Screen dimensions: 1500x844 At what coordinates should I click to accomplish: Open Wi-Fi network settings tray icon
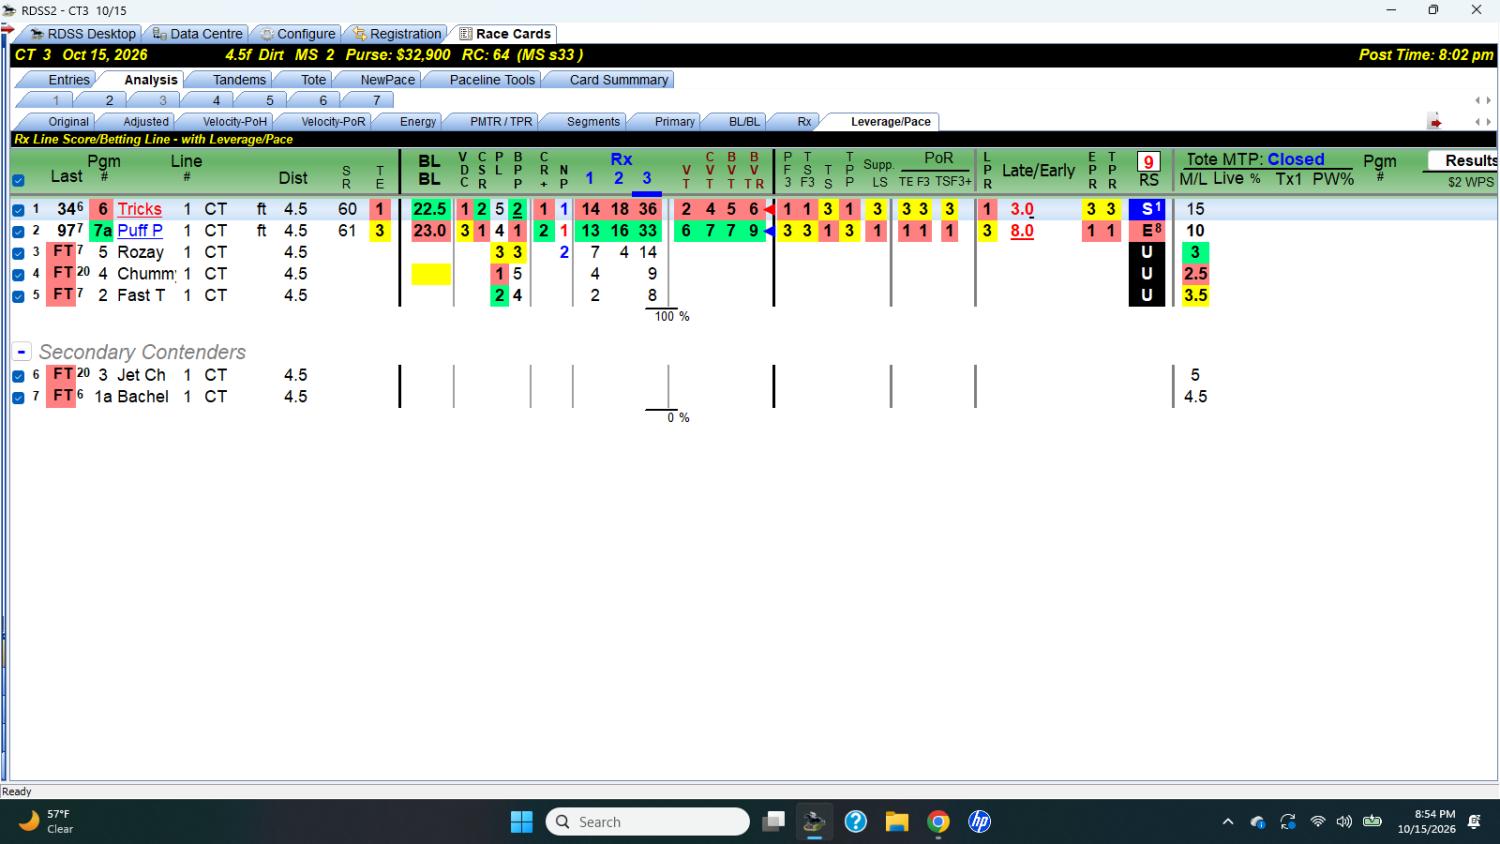coord(1318,822)
